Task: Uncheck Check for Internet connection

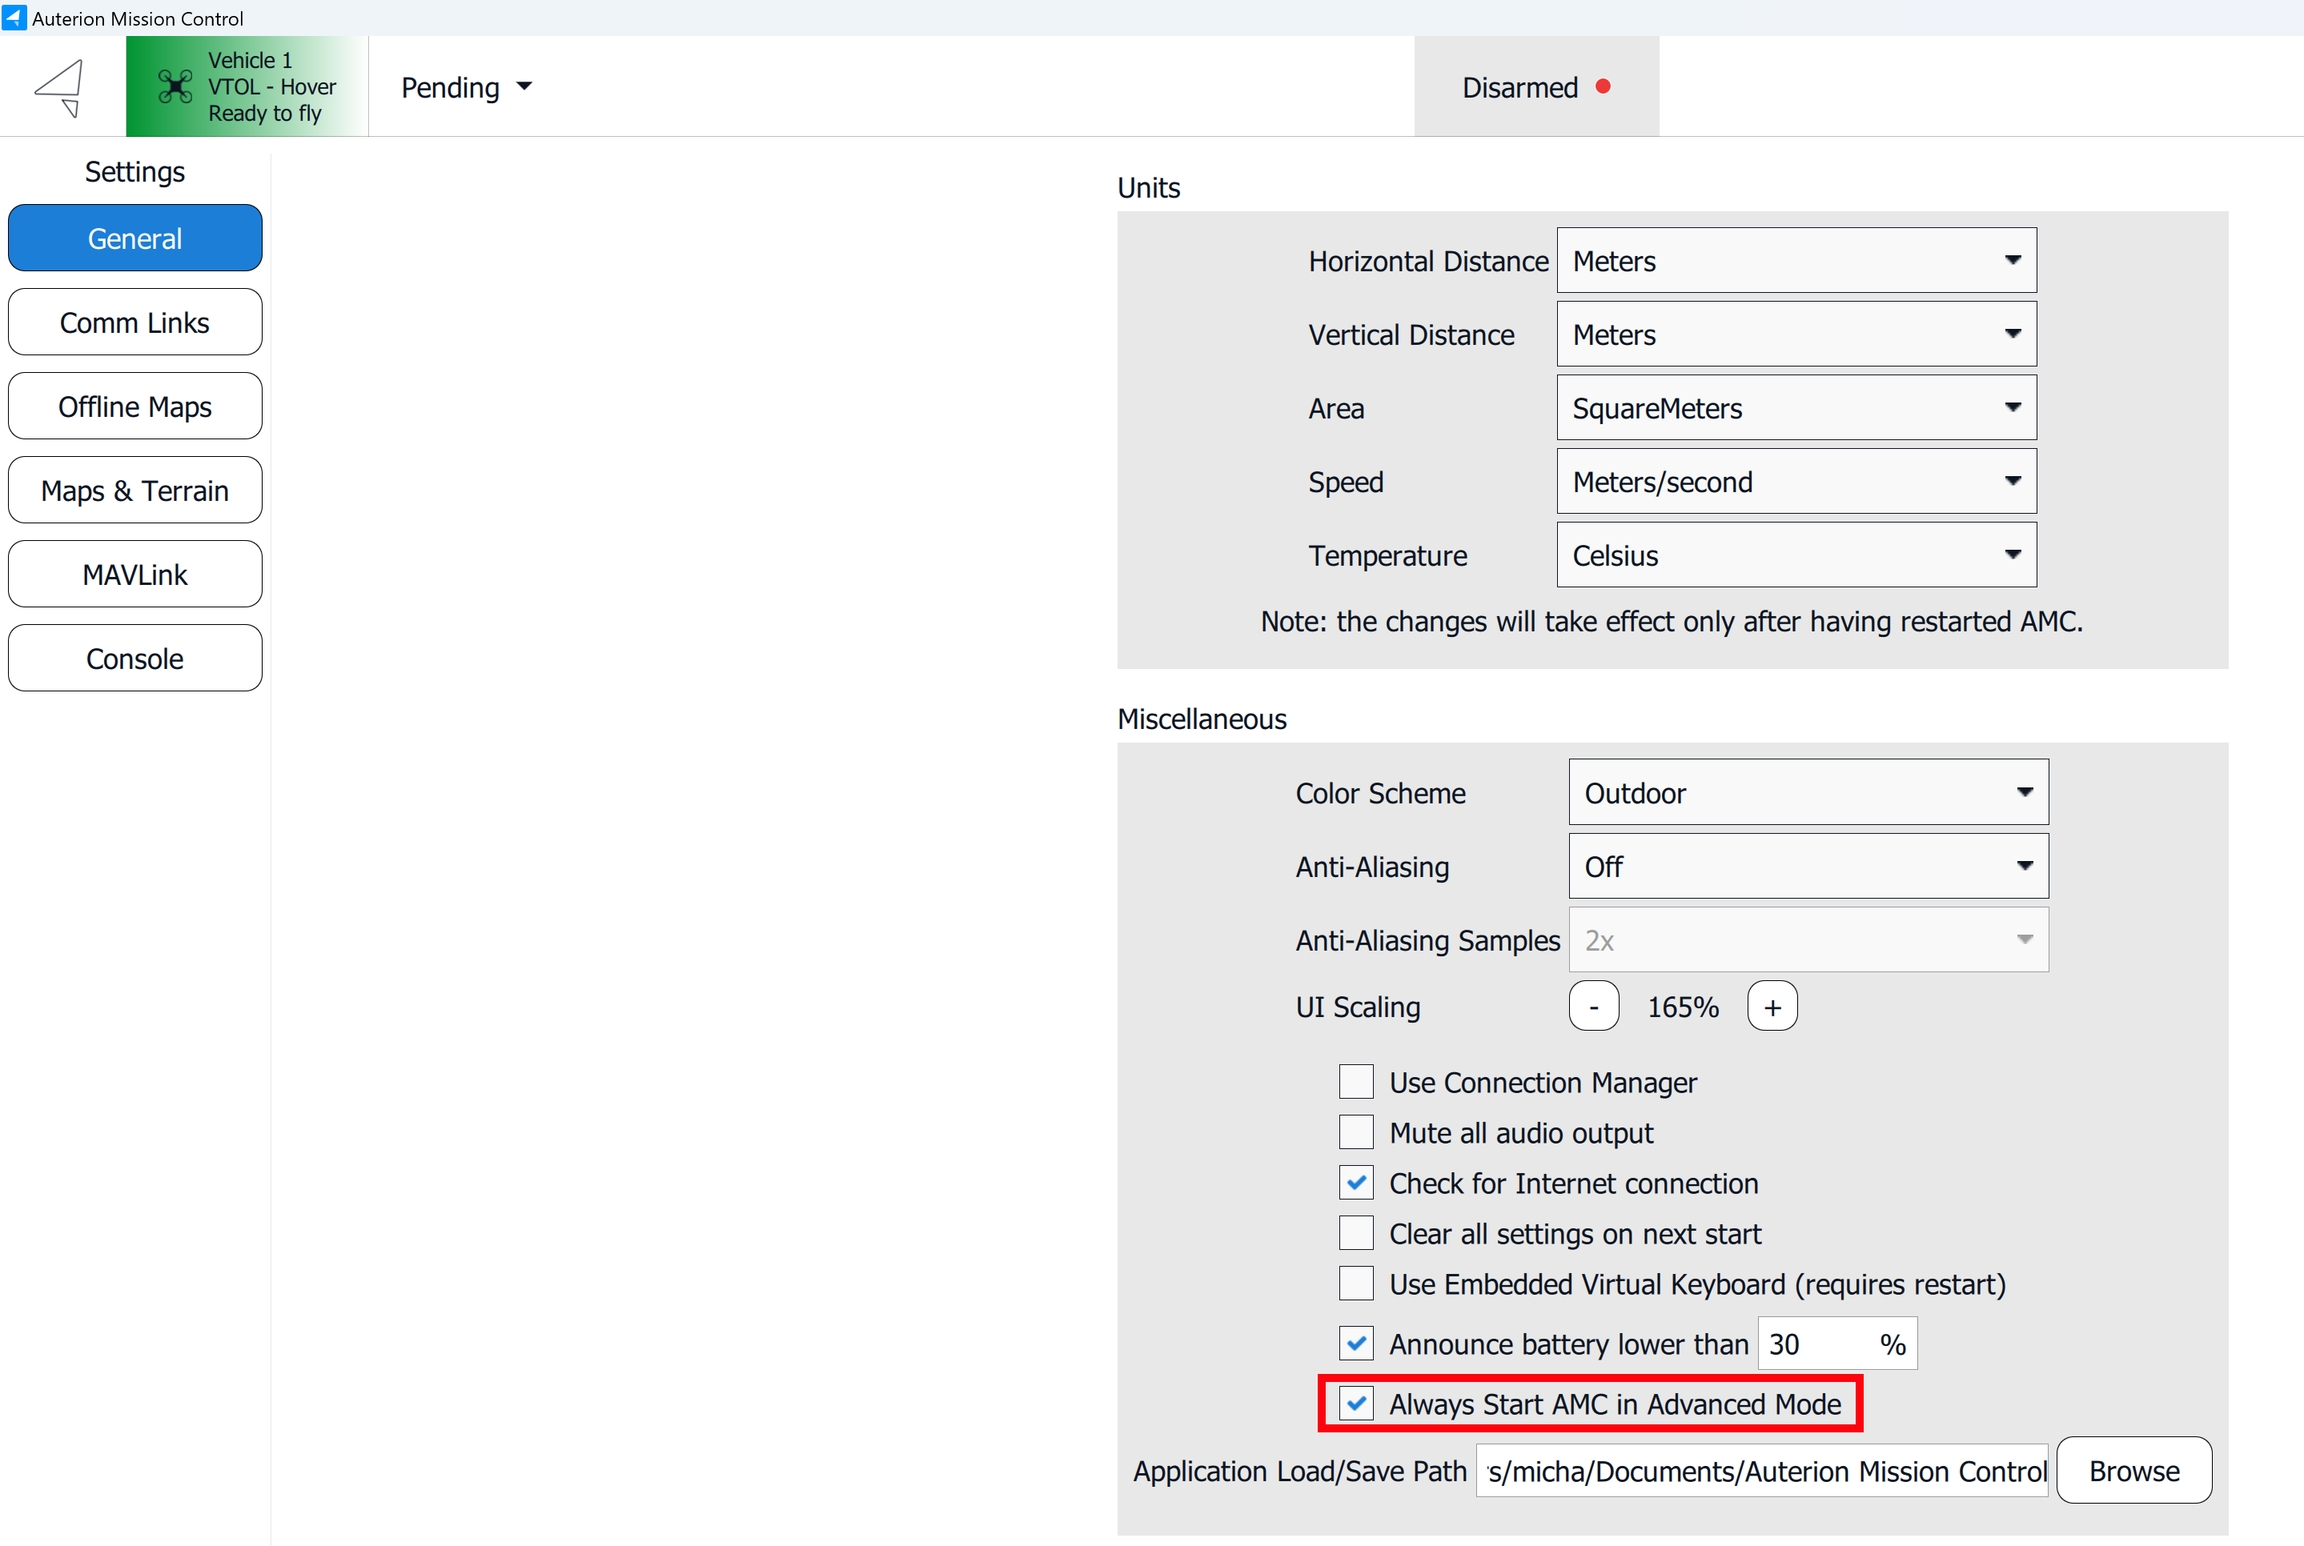Action: (x=1355, y=1183)
